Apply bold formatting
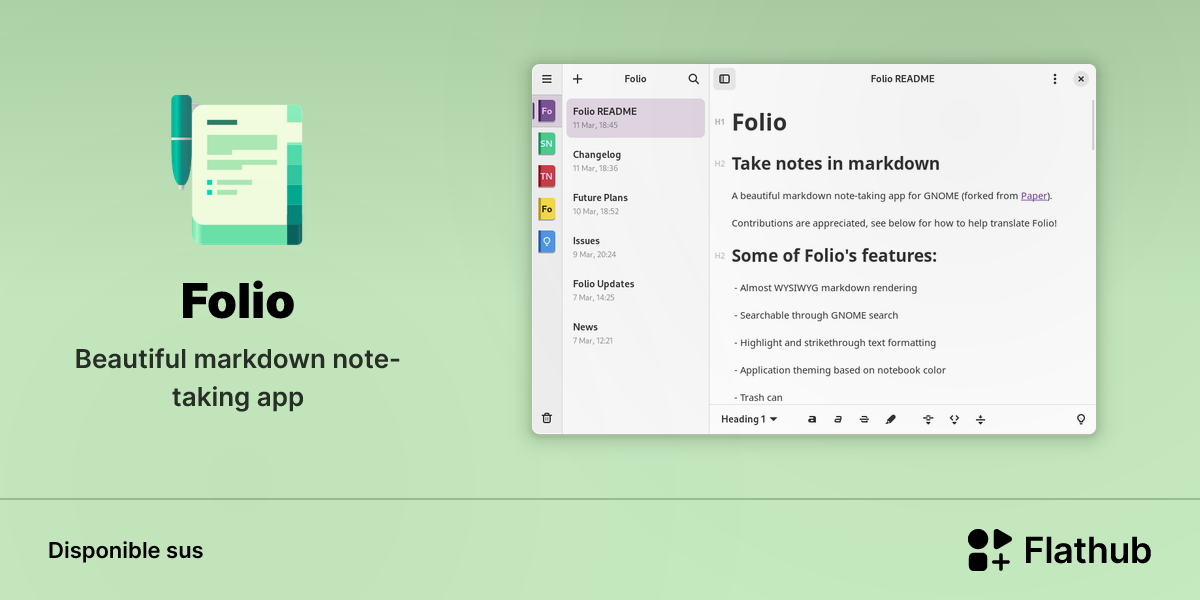 point(812,419)
